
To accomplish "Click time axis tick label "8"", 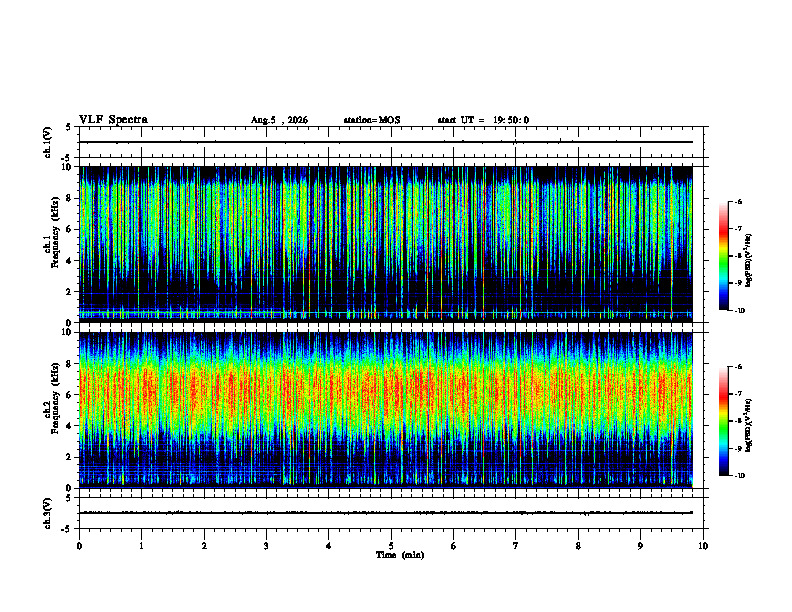I will [578, 546].
